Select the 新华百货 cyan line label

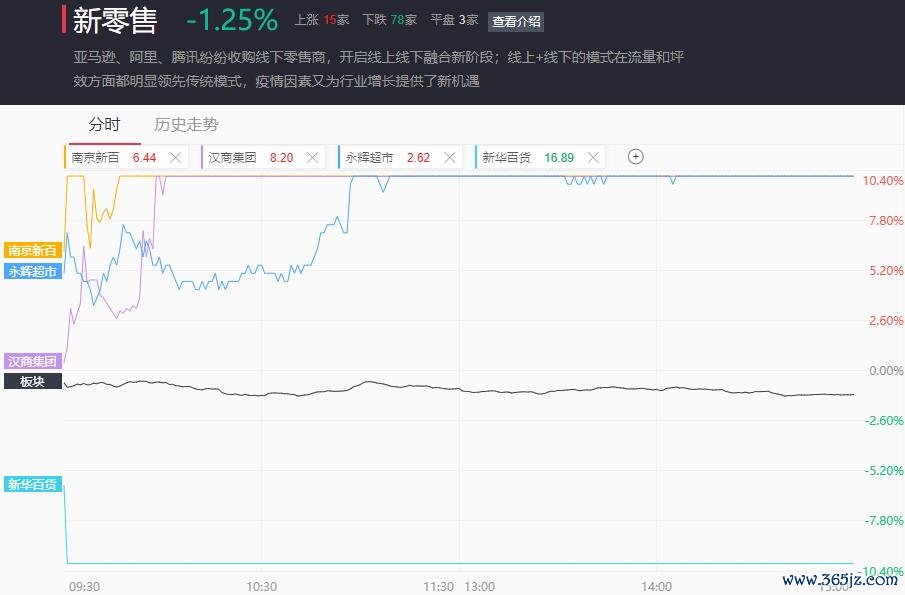pyautogui.click(x=32, y=484)
